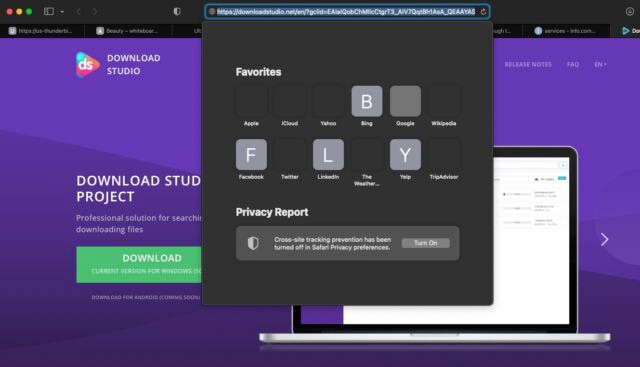Open the downloads icon in toolbar
Viewport: 640px width, 367px height.
click(630, 11)
